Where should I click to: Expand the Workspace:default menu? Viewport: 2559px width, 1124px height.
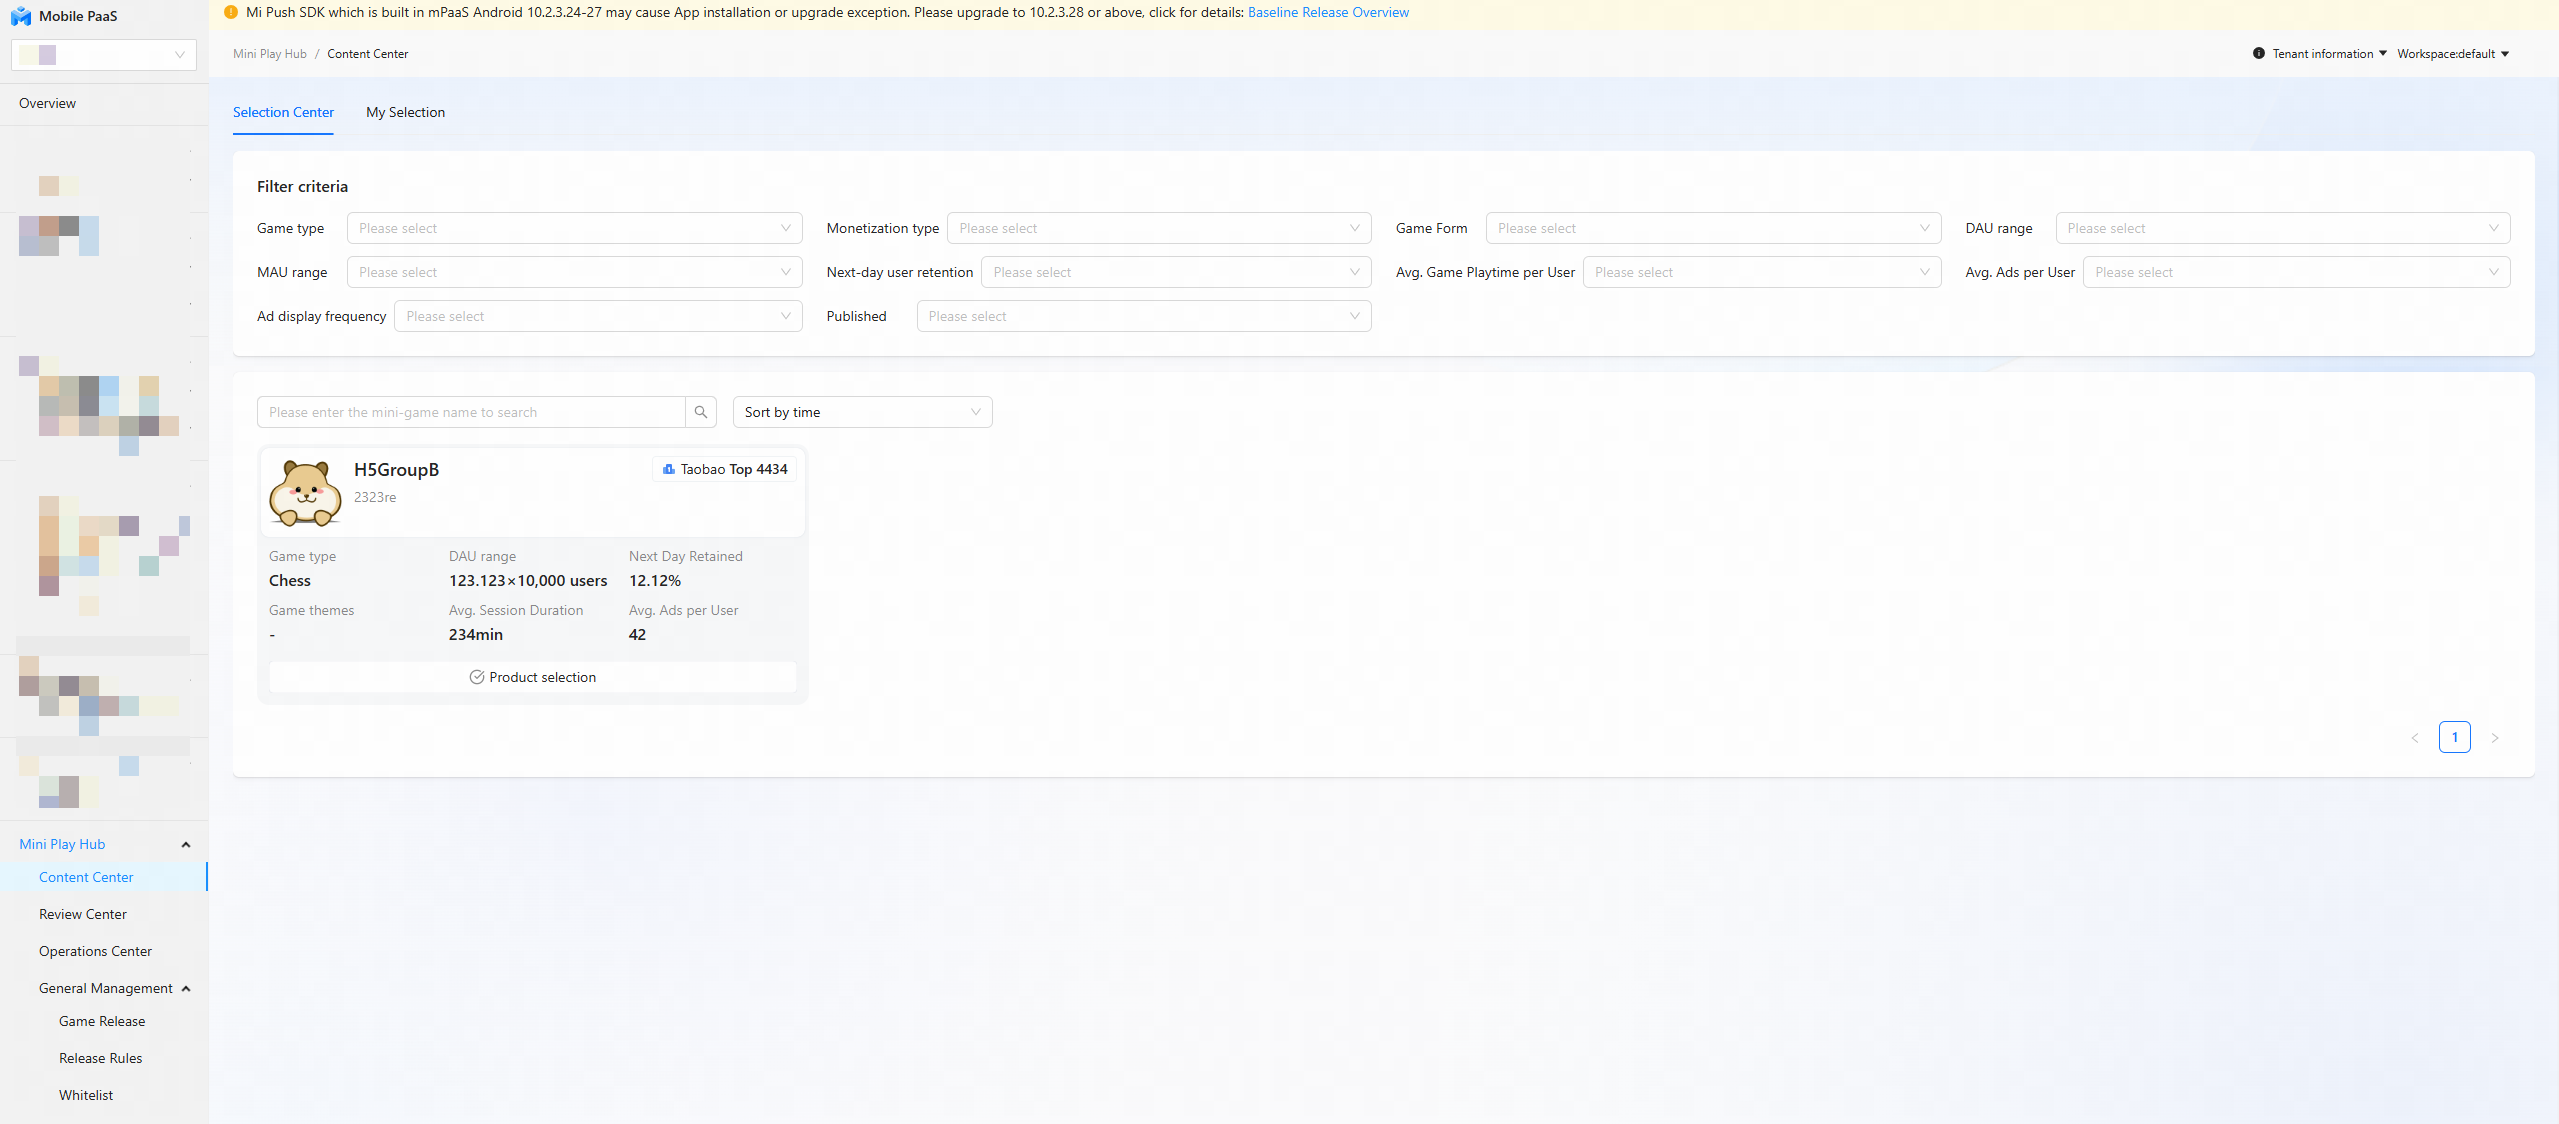[2453, 54]
